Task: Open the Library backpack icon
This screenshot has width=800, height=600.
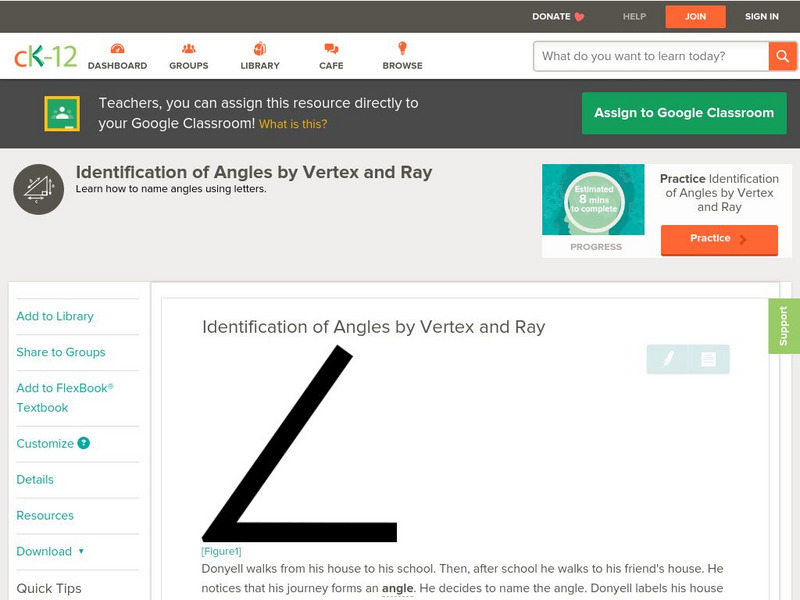Action: pos(260,48)
